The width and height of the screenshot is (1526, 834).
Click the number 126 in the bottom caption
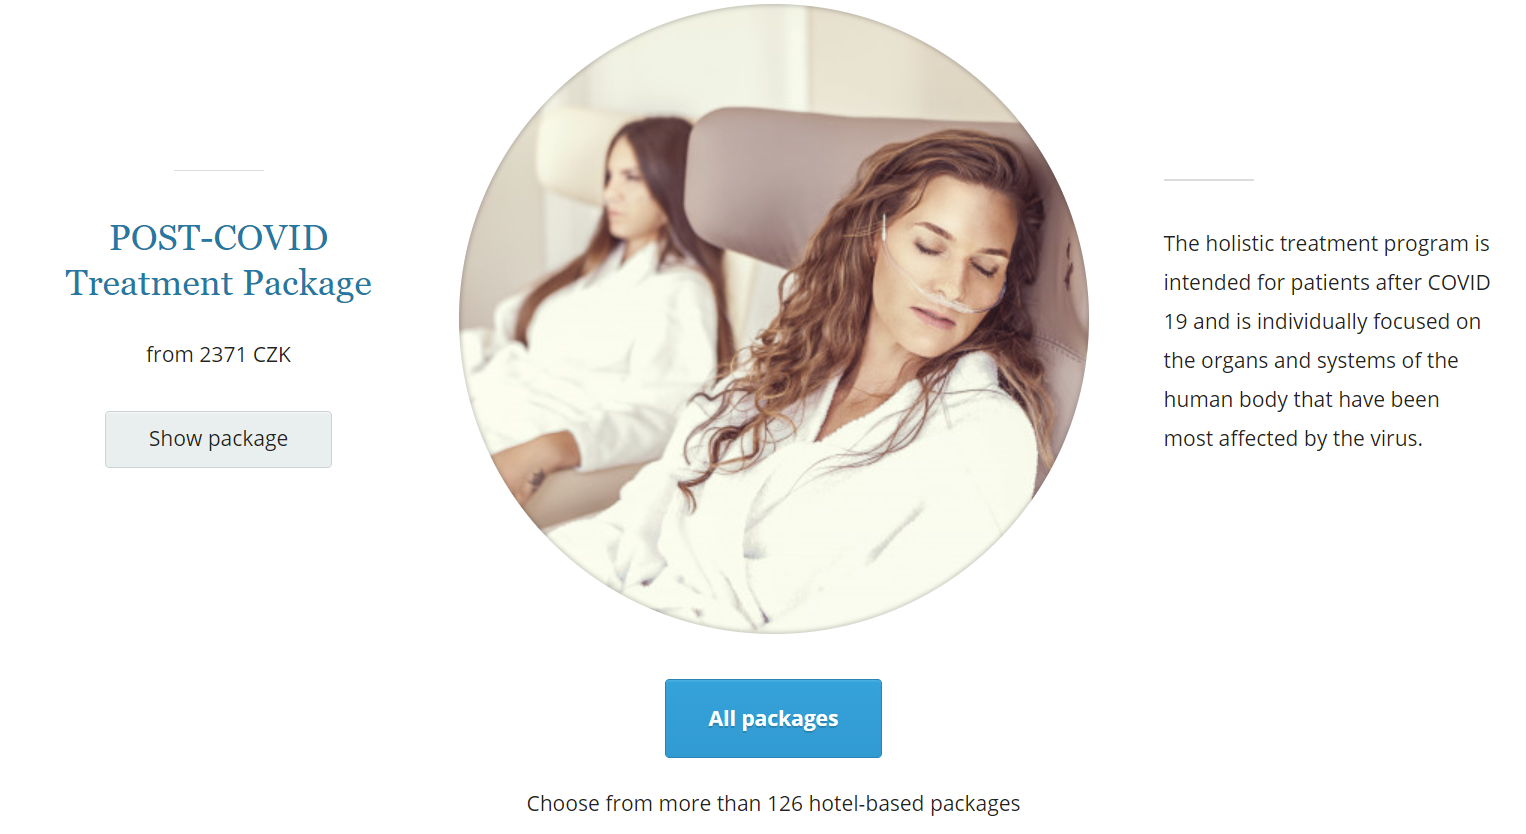[785, 804]
